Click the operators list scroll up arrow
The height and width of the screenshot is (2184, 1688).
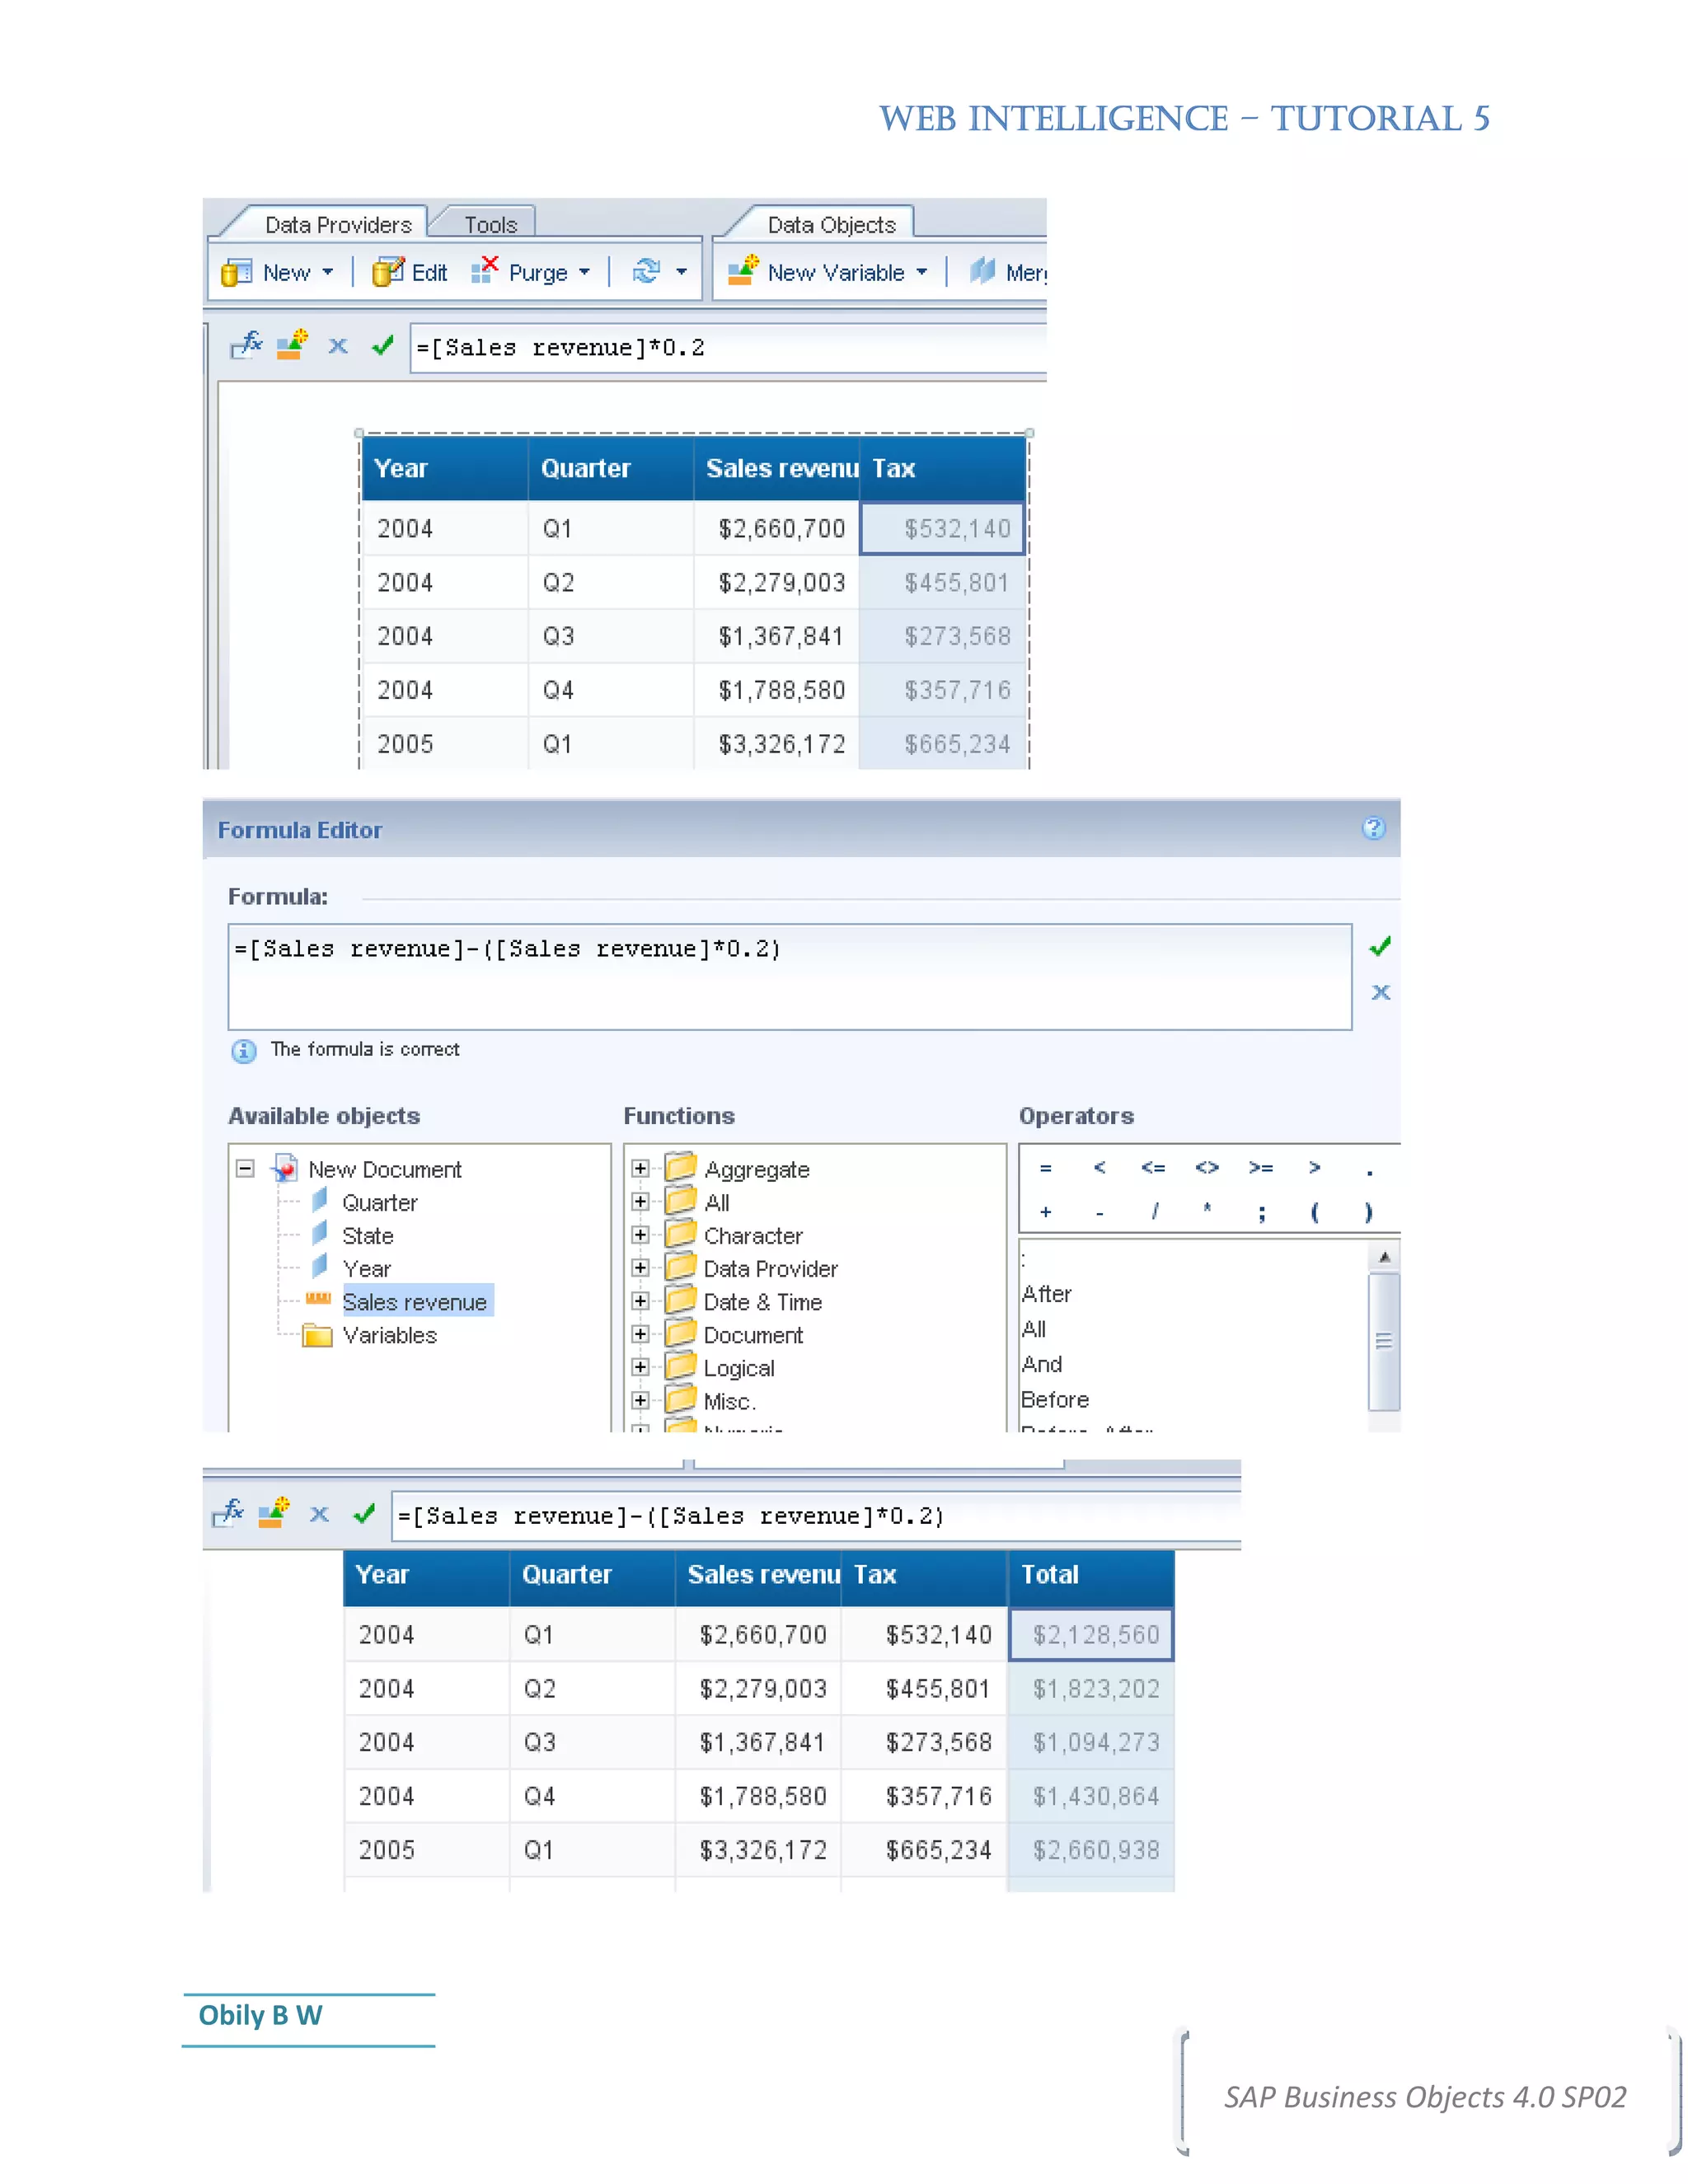1384,1256
